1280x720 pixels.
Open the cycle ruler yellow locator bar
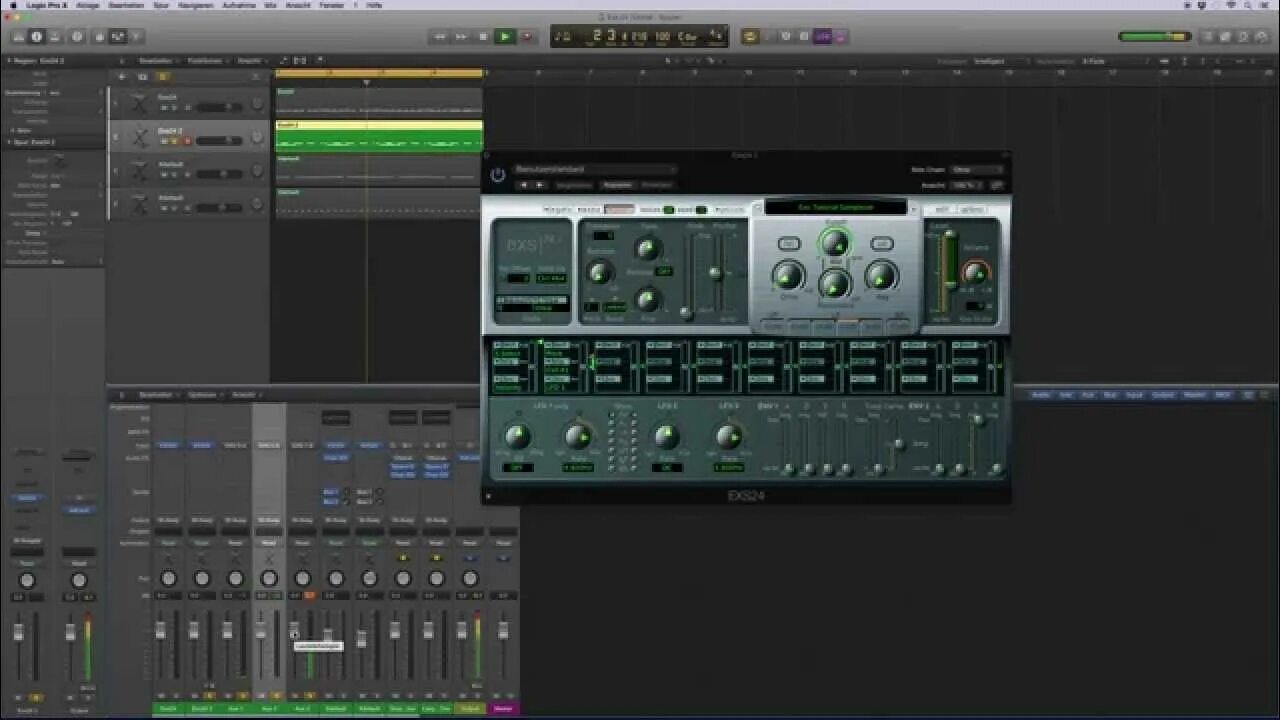[x=379, y=73]
